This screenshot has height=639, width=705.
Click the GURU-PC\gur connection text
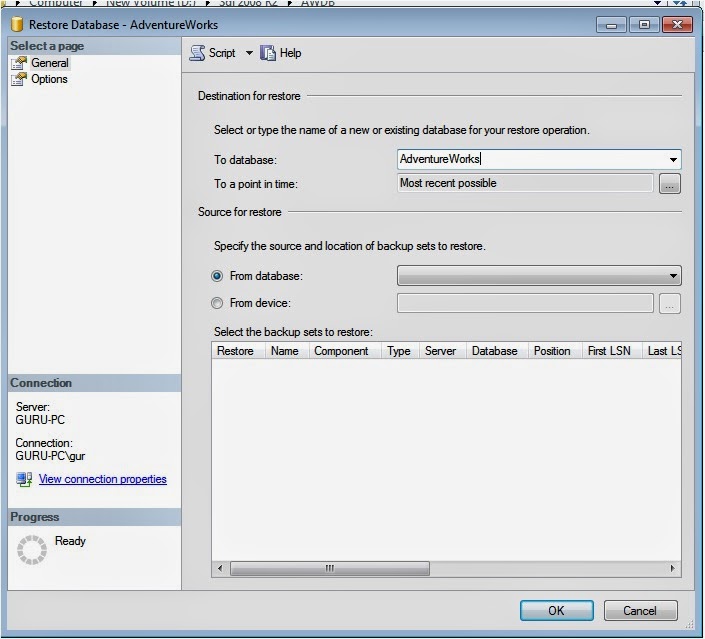tap(50, 456)
